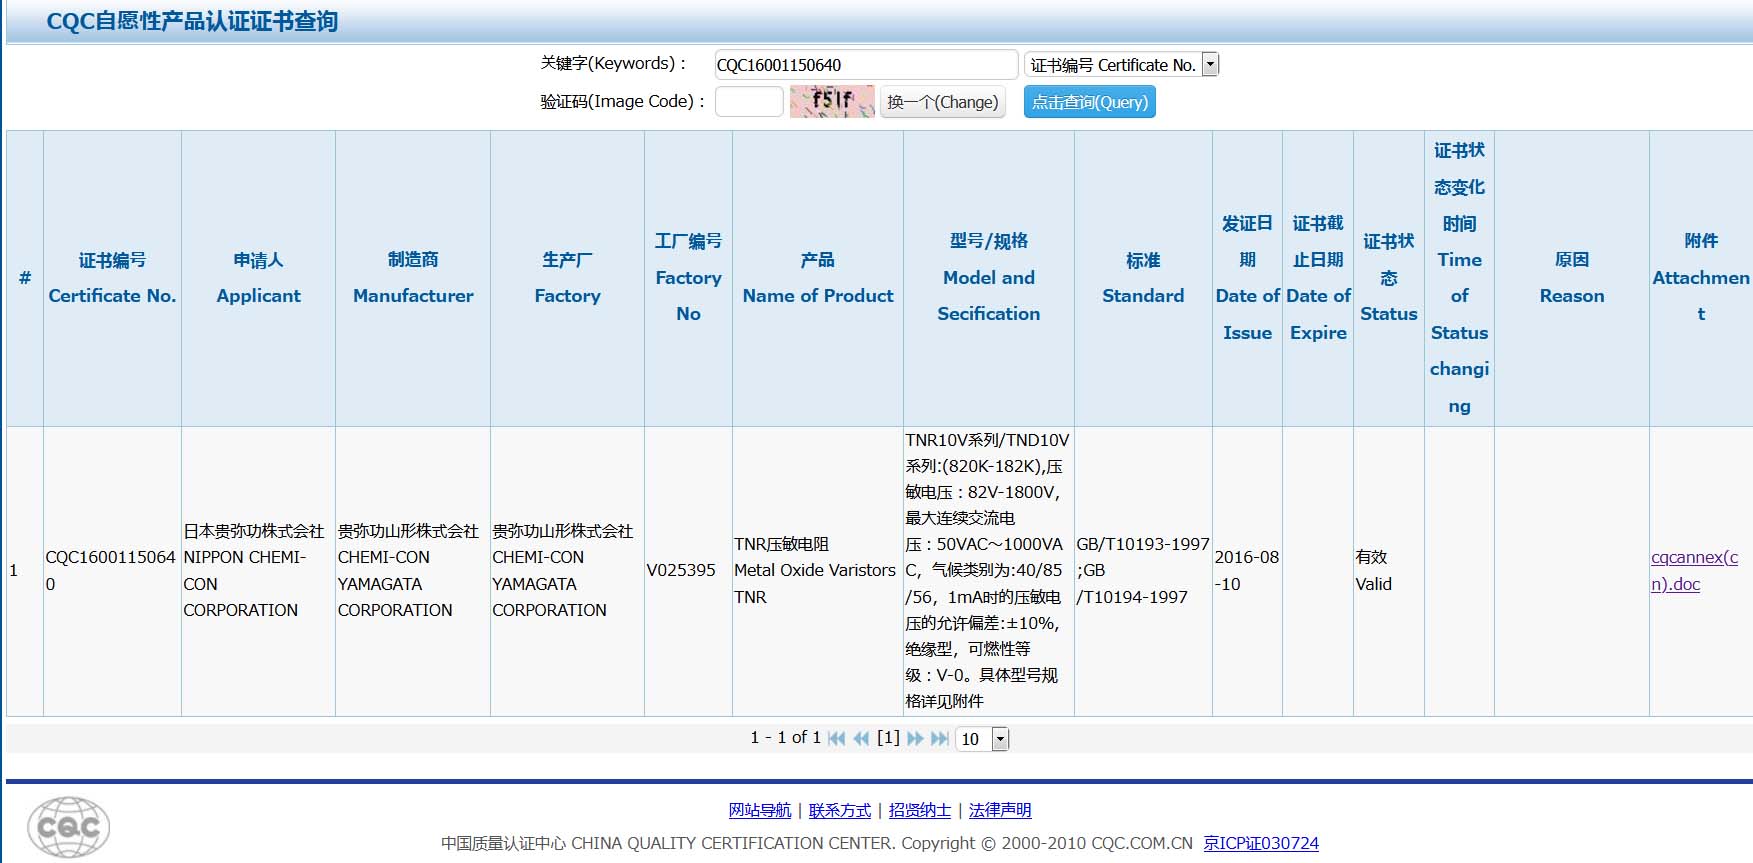
Task: Click the Reason column header
Action: pos(1572,278)
